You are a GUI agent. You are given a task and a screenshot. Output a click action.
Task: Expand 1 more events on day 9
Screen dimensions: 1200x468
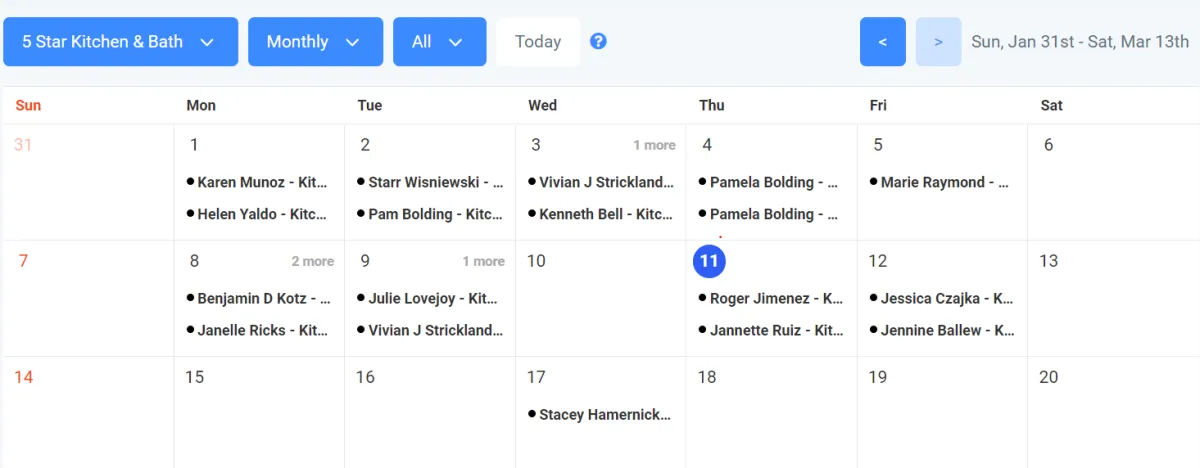coord(483,261)
